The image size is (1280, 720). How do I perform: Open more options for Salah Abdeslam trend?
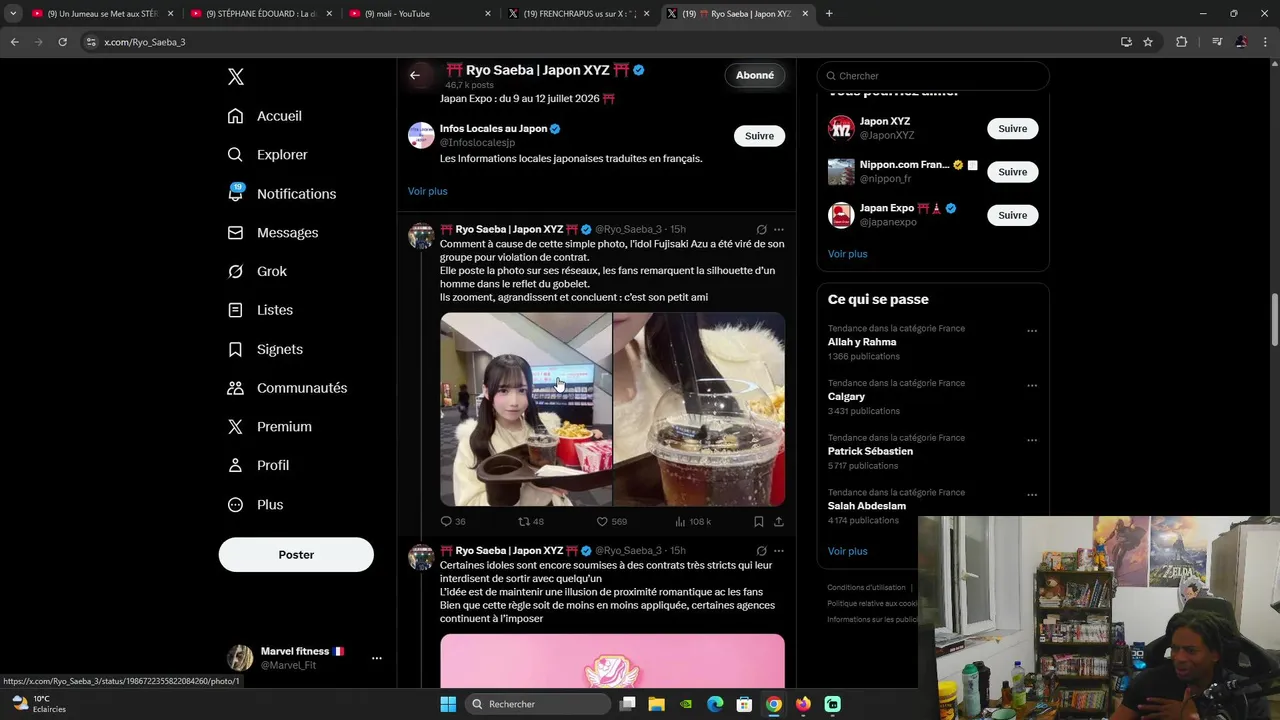(x=1032, y=495)
